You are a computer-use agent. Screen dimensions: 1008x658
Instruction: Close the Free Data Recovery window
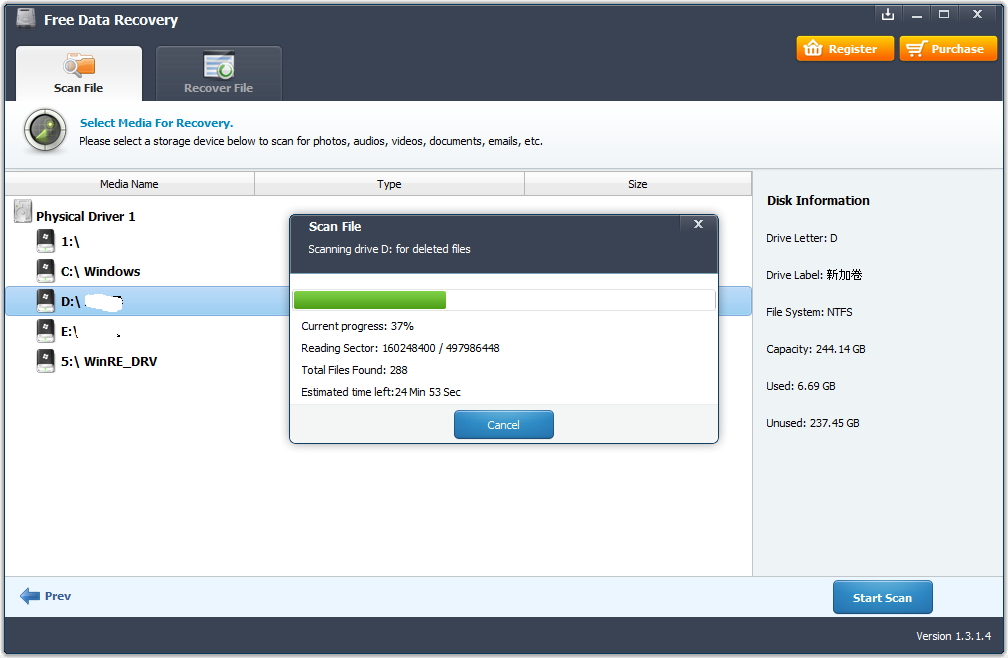977,14
